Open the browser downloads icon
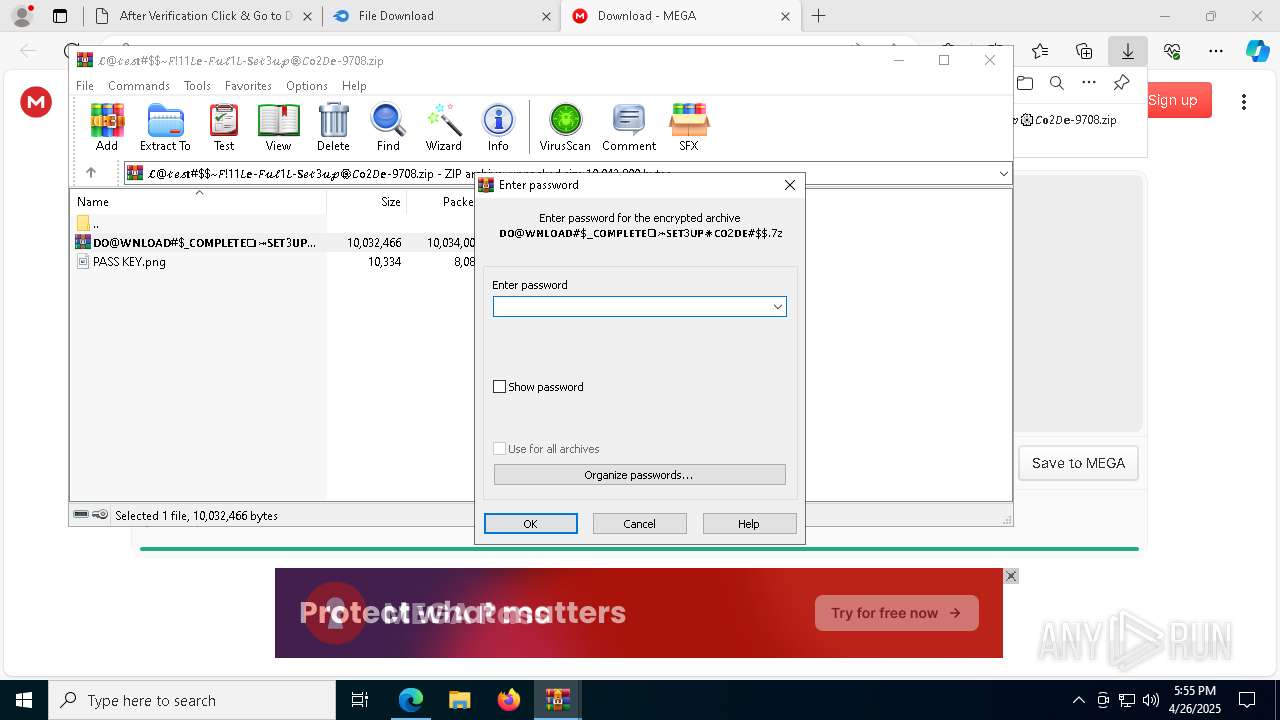 [1127, 51]
